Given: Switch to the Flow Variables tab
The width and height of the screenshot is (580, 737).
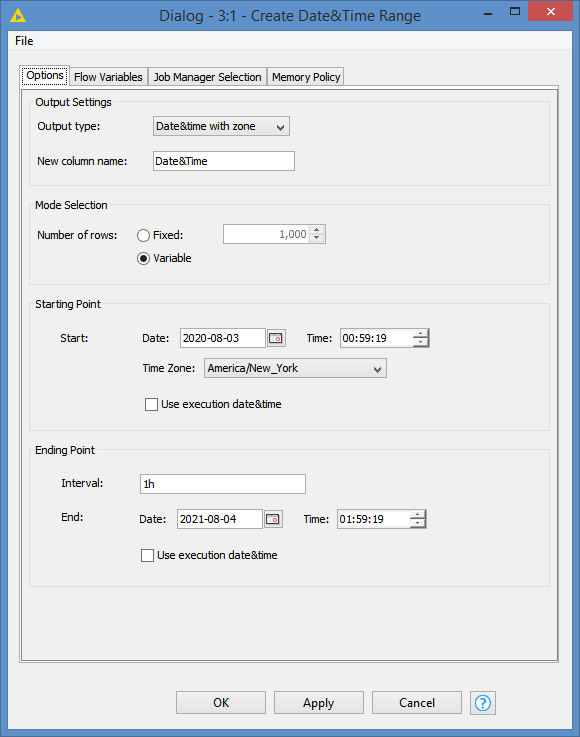Looking at the screenshot, I should click(108, 77).
